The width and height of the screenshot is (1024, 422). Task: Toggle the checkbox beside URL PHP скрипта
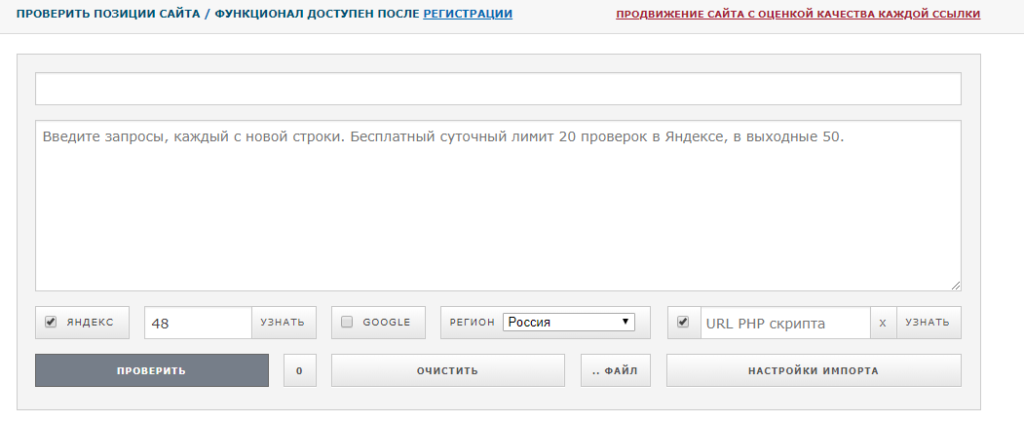pos(684,323)
